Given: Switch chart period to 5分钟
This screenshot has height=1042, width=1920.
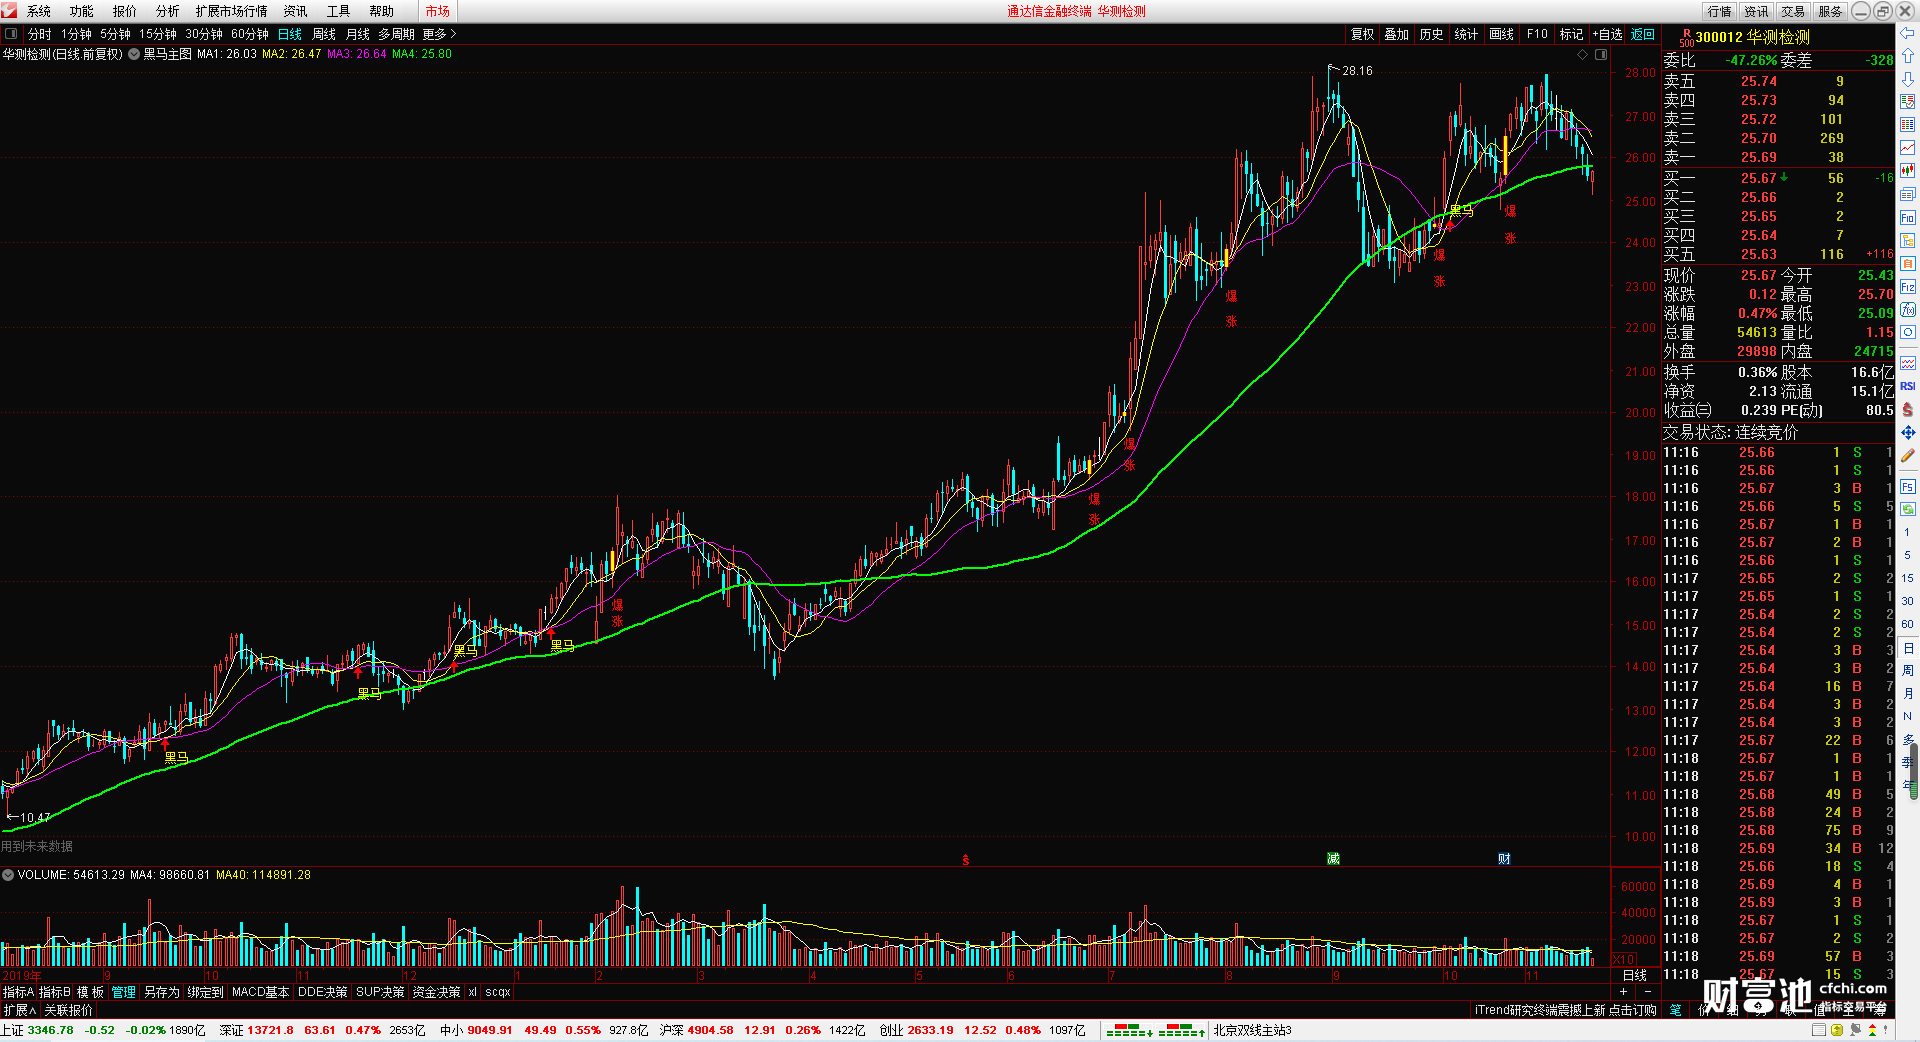Looking at the screenshot, I should pos(115,34).
